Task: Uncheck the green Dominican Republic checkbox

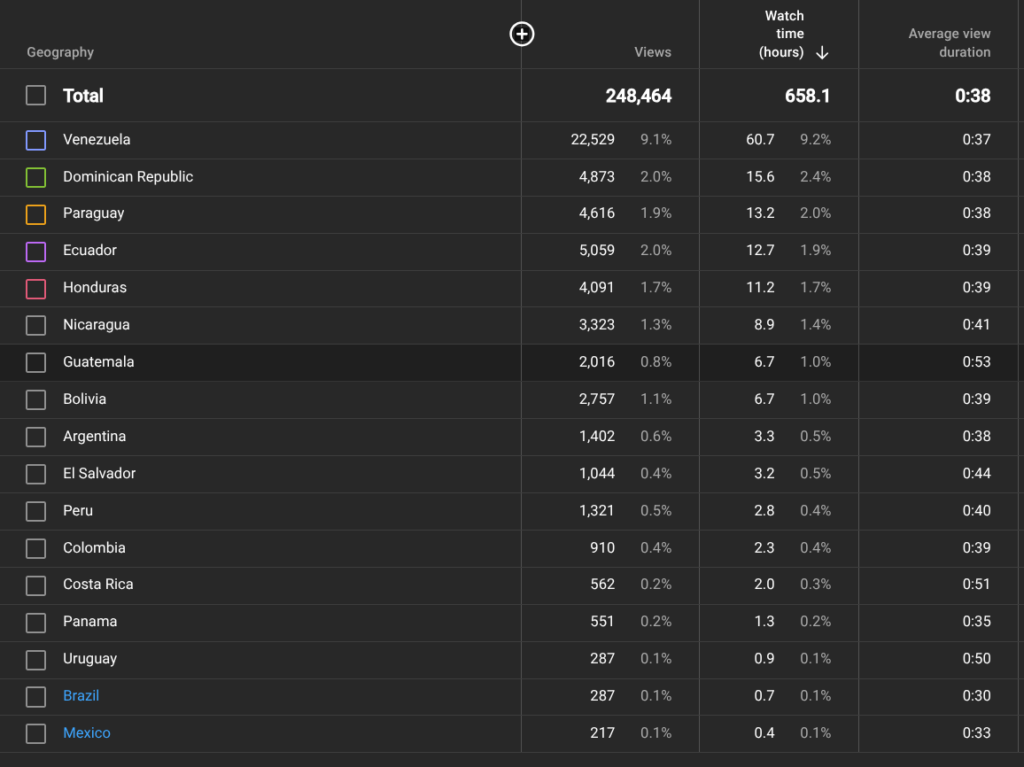Action: [x=36, y=177]
